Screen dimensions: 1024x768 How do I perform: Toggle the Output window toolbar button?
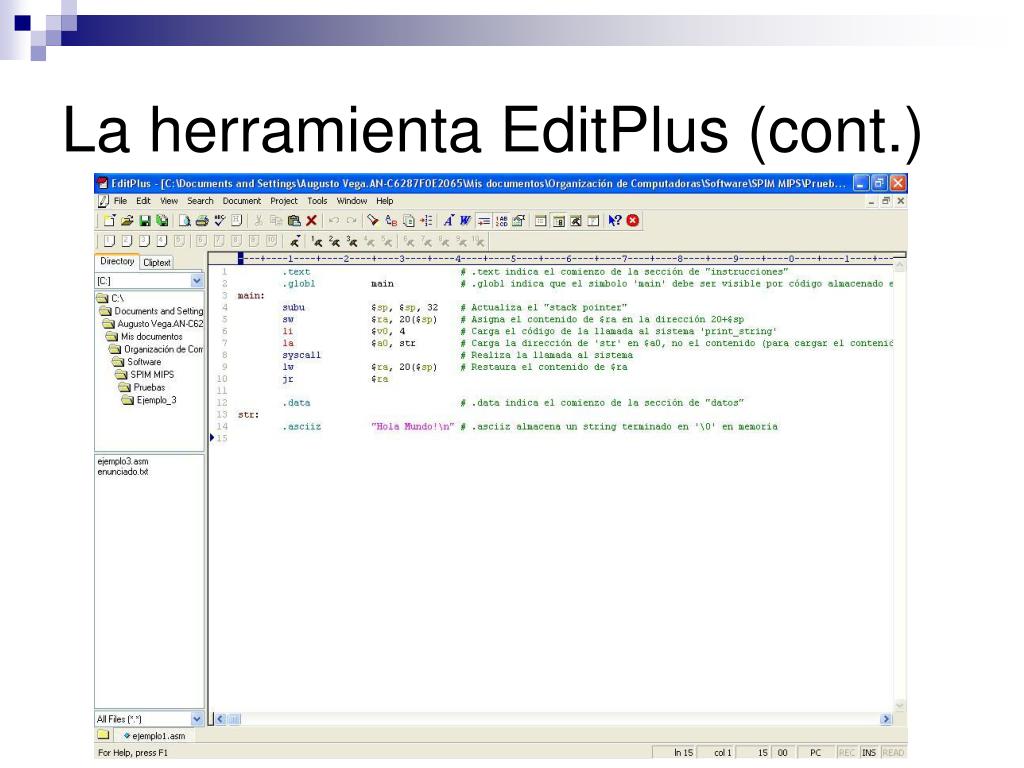click(x=575, y=221)
